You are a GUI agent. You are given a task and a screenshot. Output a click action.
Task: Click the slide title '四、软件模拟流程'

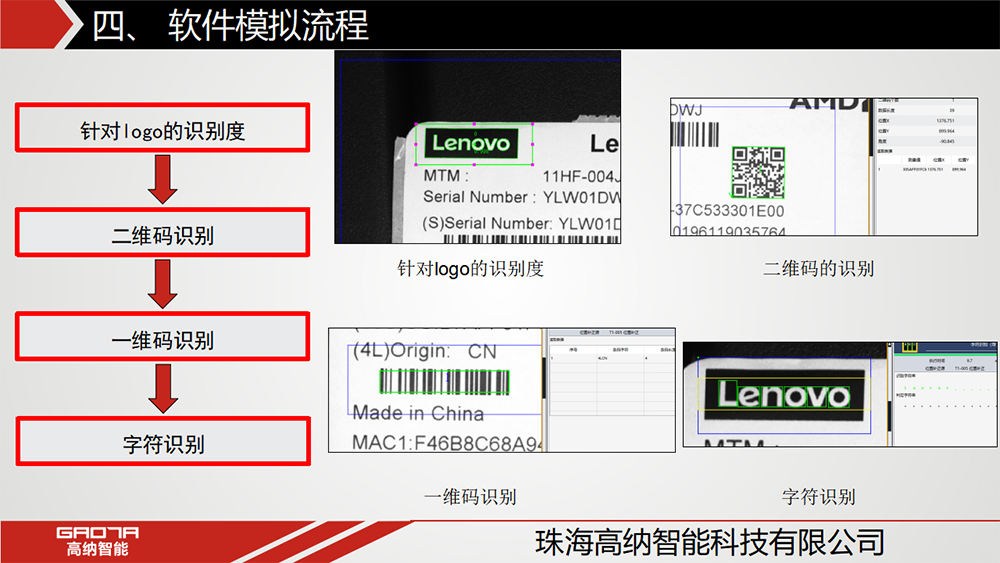click(x=230, y=26)
